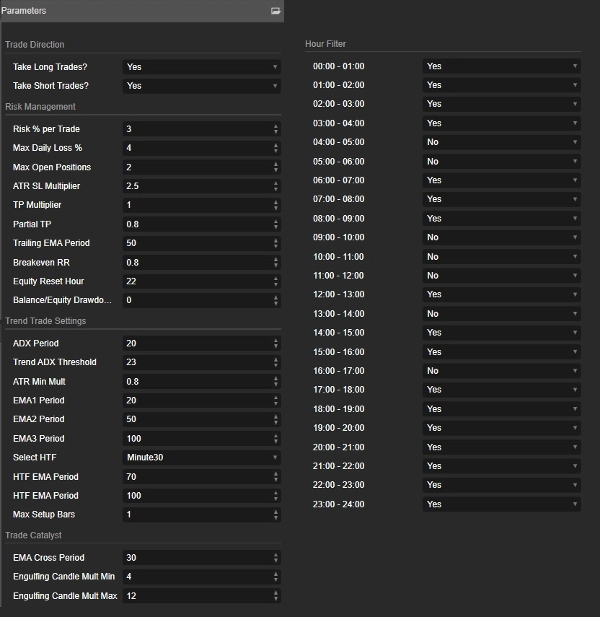Open the Take Long Trades dropdown
The width and height of the screenshot is (600, 617).
coord(201,67)
